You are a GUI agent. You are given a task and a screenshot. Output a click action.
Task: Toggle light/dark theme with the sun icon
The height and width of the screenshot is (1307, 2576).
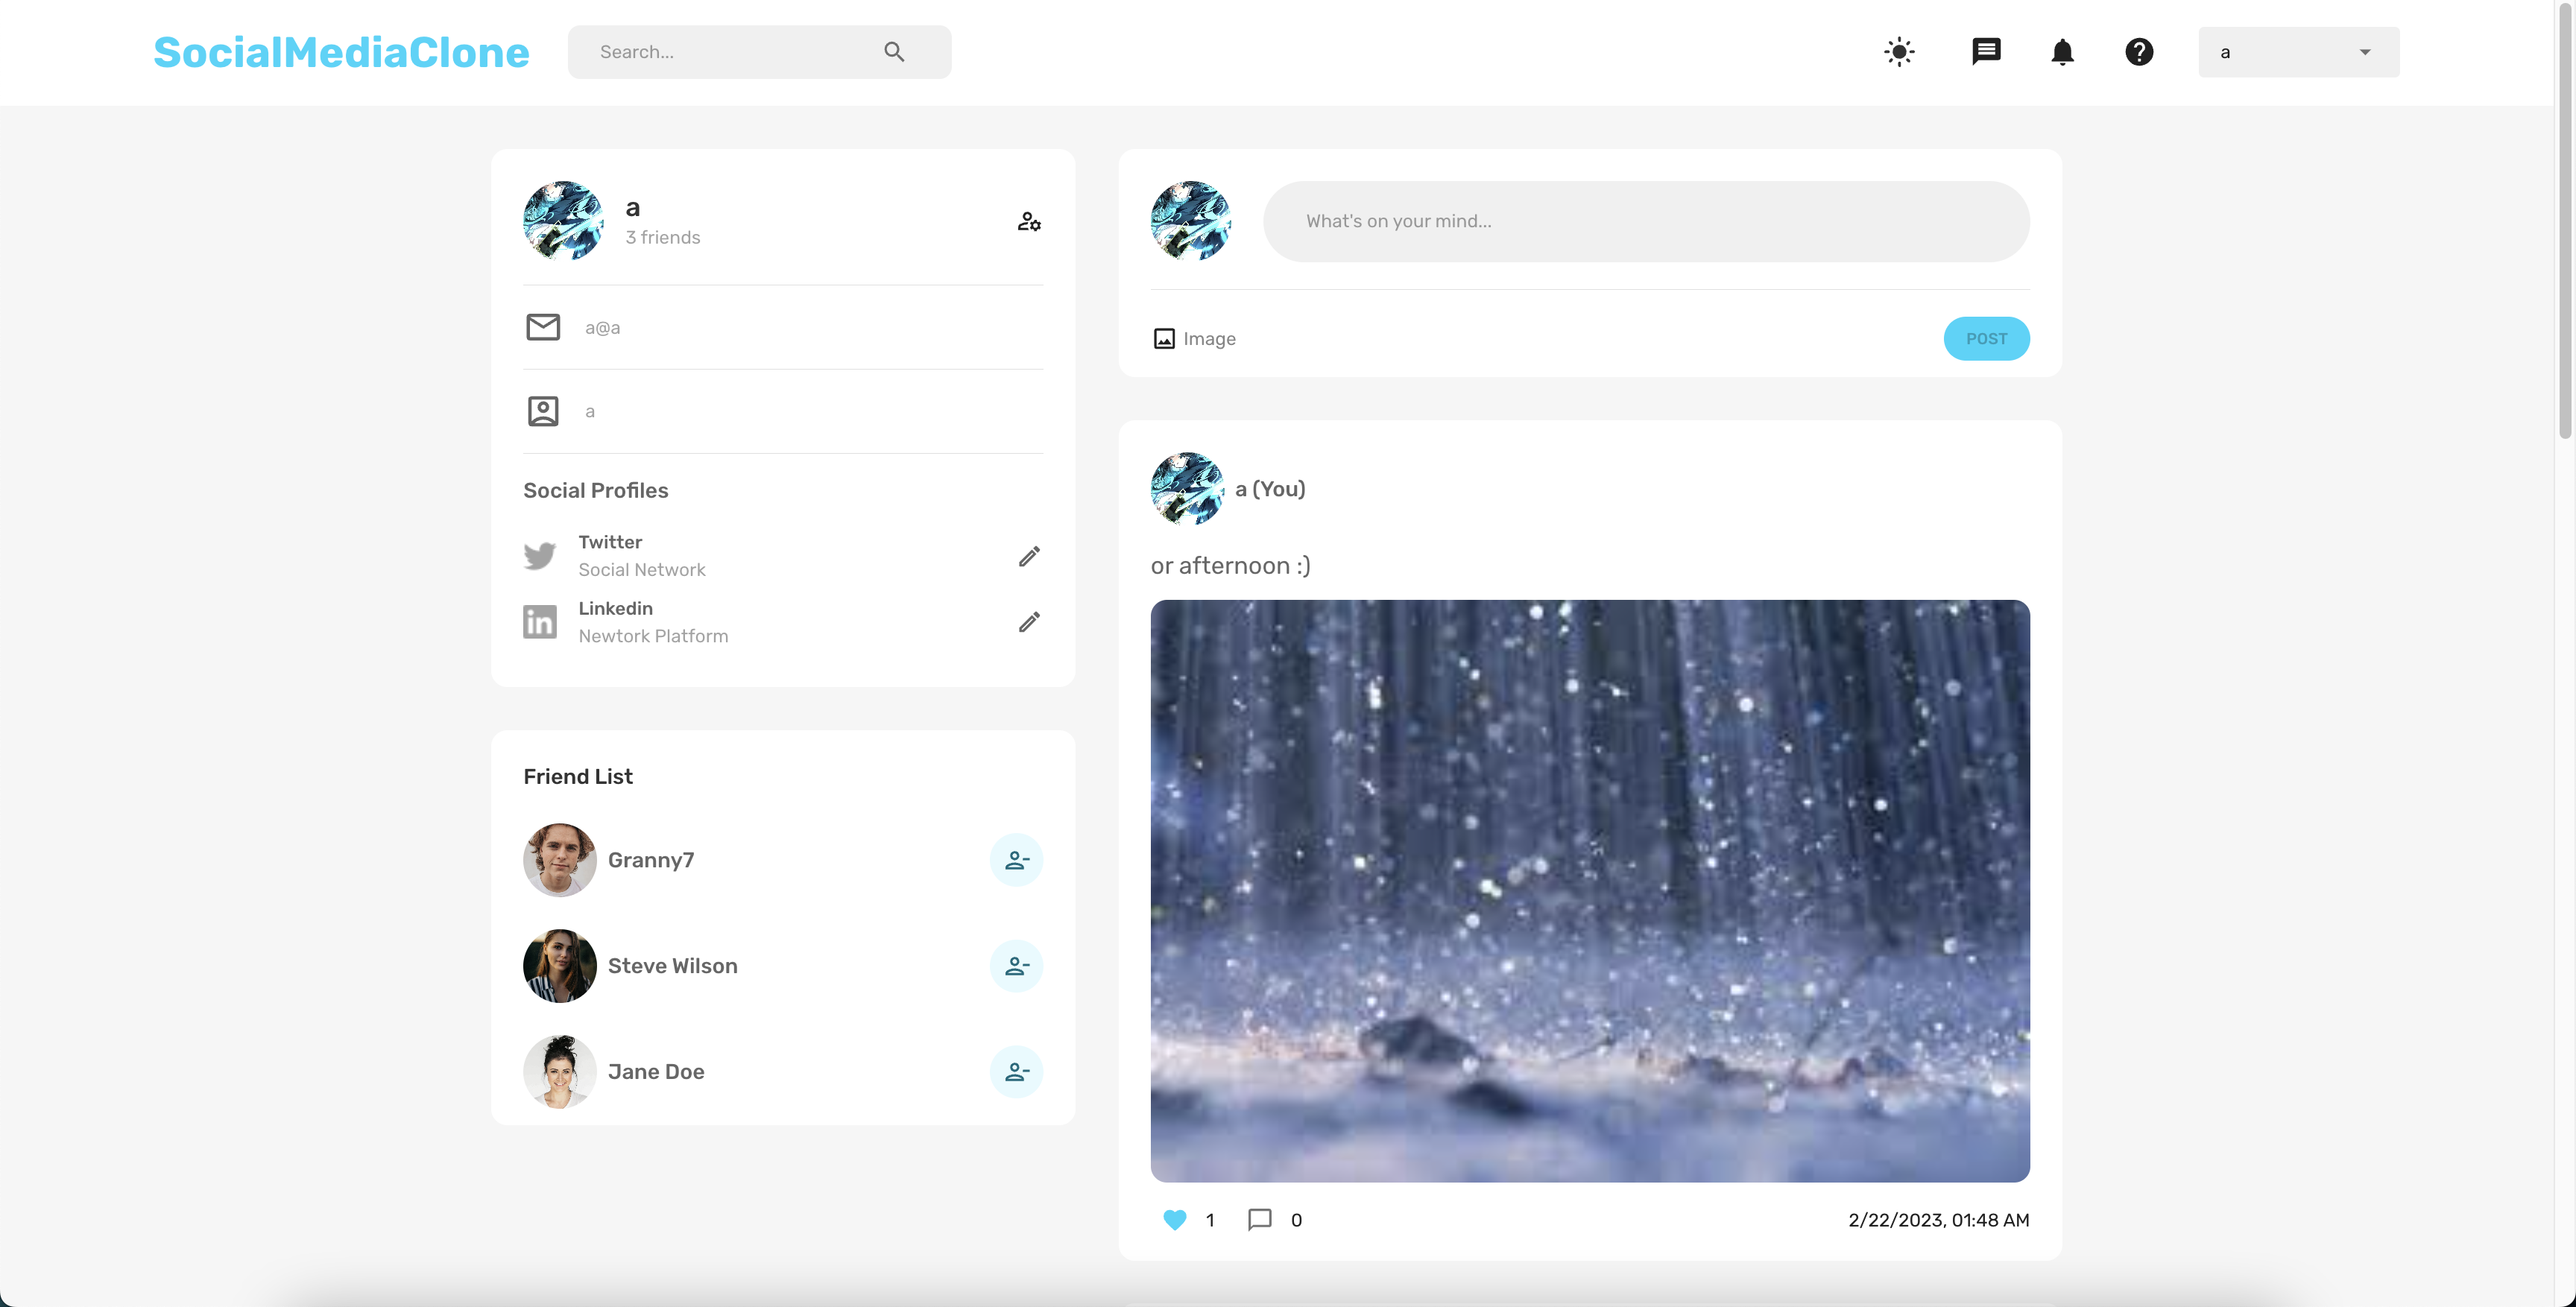1899,51
